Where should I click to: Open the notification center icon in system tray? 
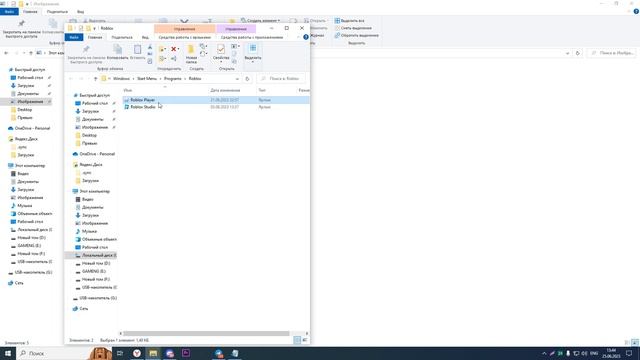click(x=629, y=353)
